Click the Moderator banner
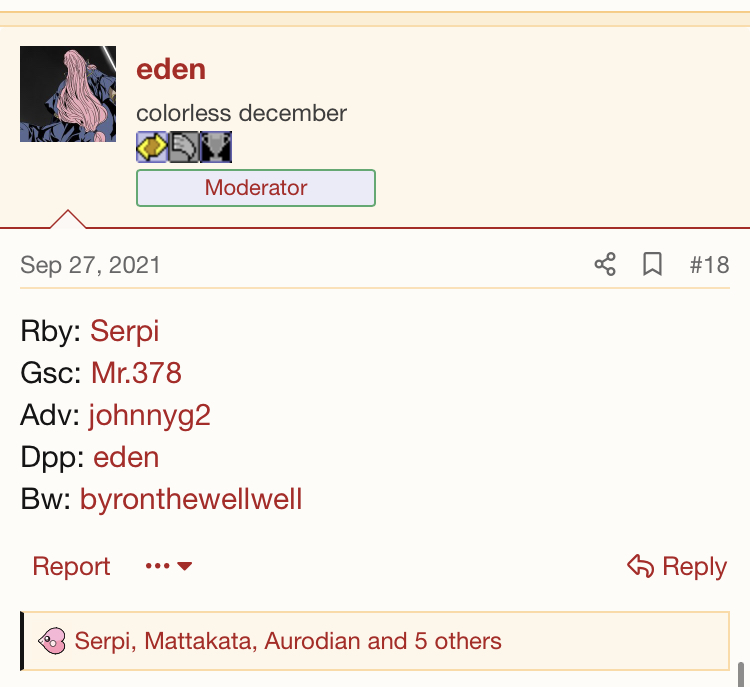750x687 pixels. (256, 188)
